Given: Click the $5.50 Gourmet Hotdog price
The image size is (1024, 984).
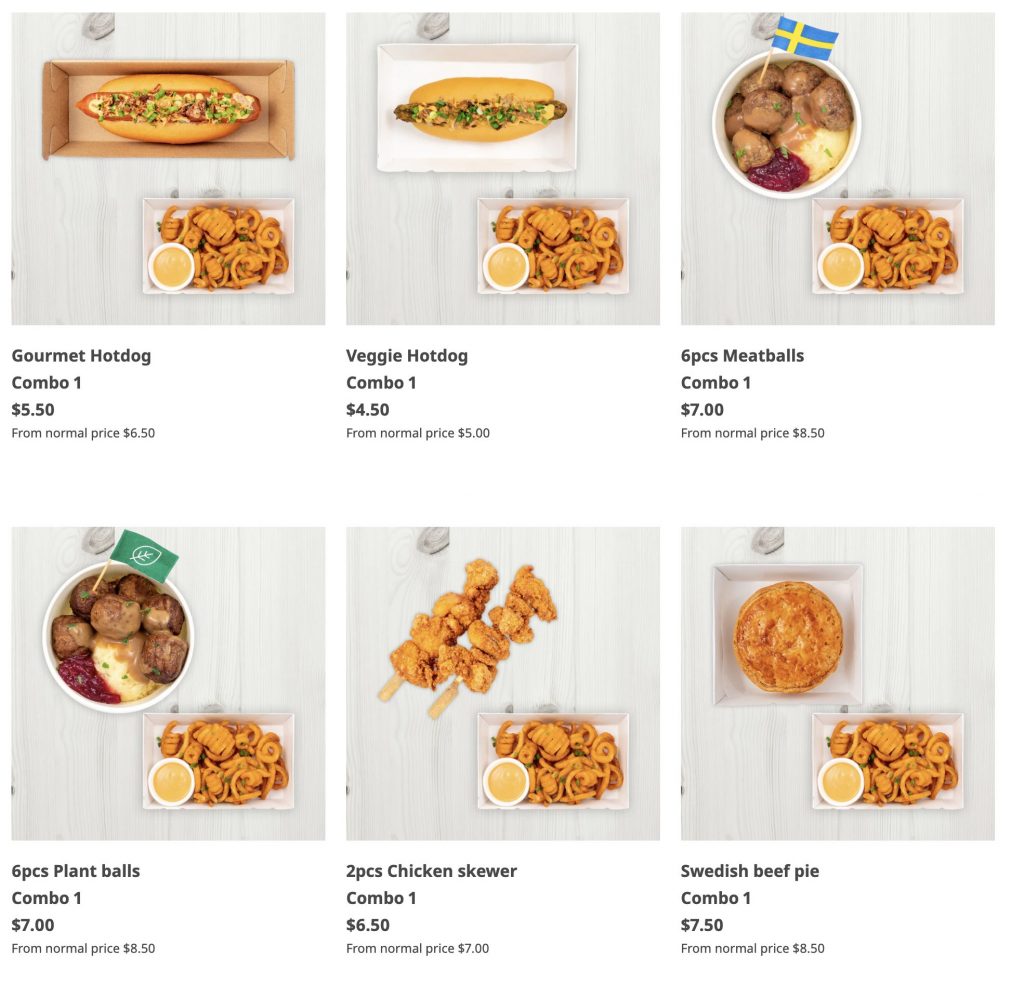Looking at the screenshot, I should point(33,410).
